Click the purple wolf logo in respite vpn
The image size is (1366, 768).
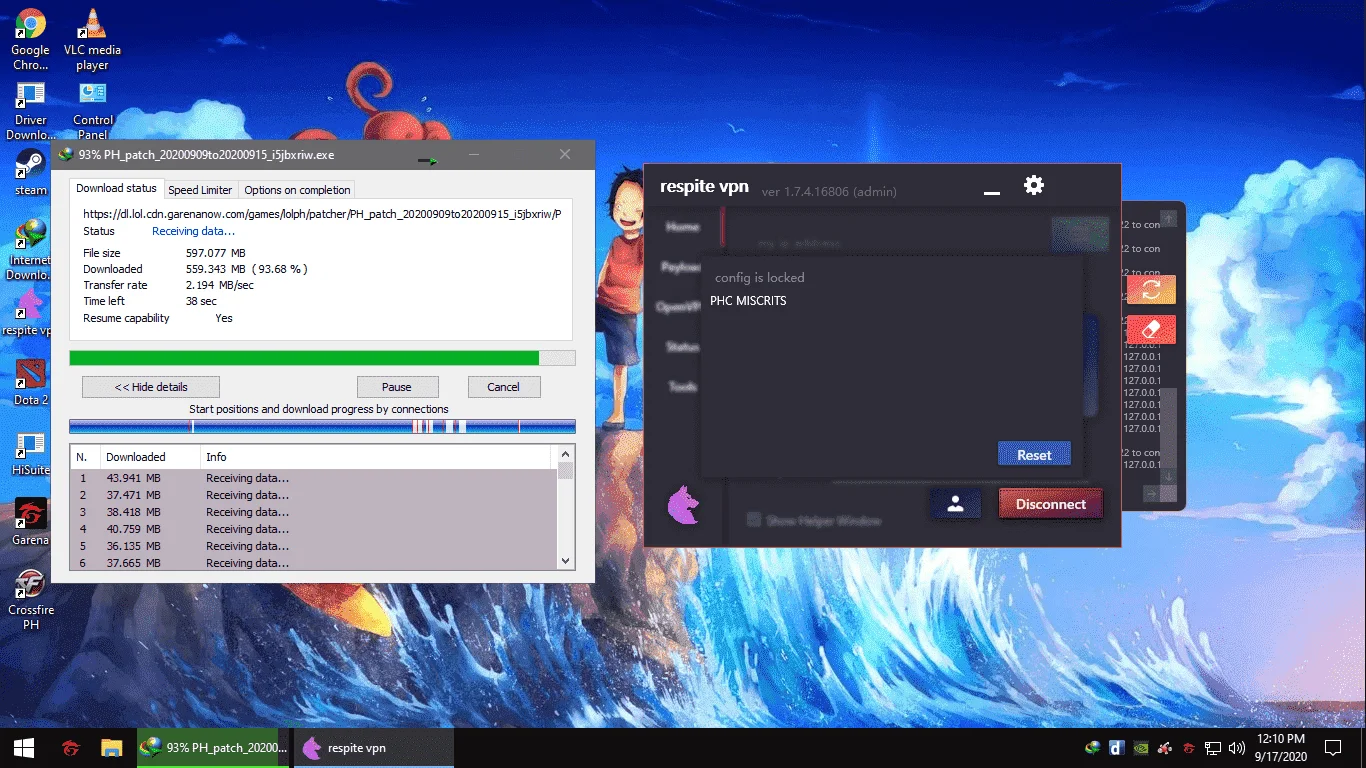click(683, 504)
